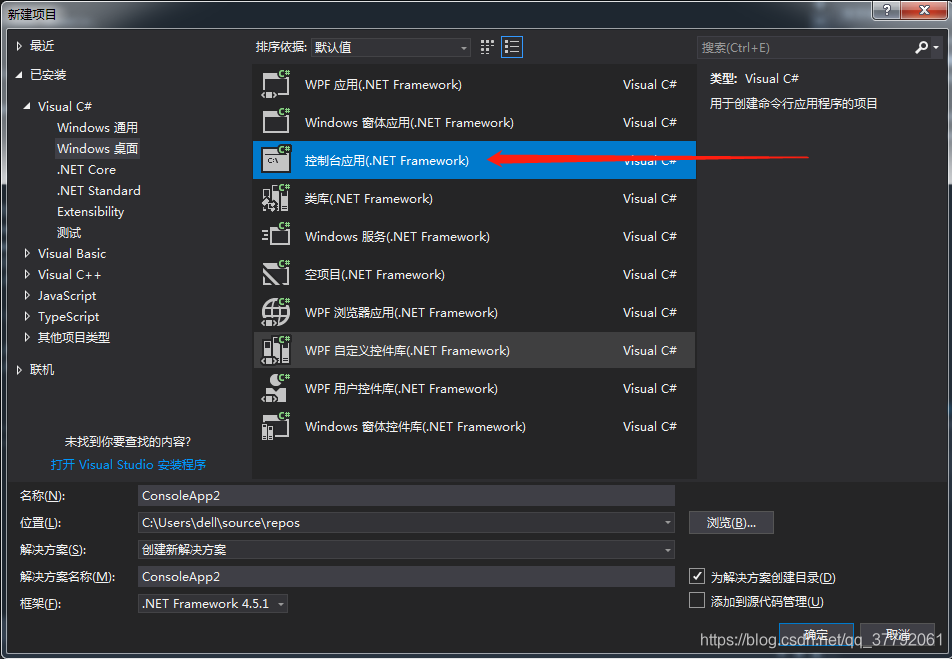Viewport: 952px width, 659px height.
Task: Switch to medium icons list view
Action: pos(512,47)
